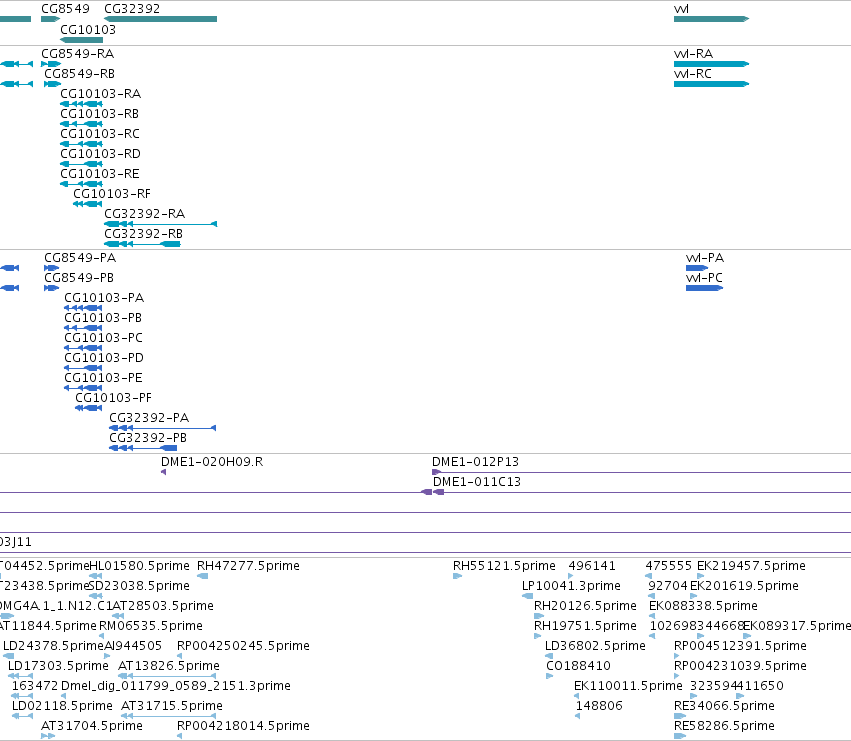Click the RP004250245.5prime EST label
This screenshot has height=741, width=851.
coord(243,646)
